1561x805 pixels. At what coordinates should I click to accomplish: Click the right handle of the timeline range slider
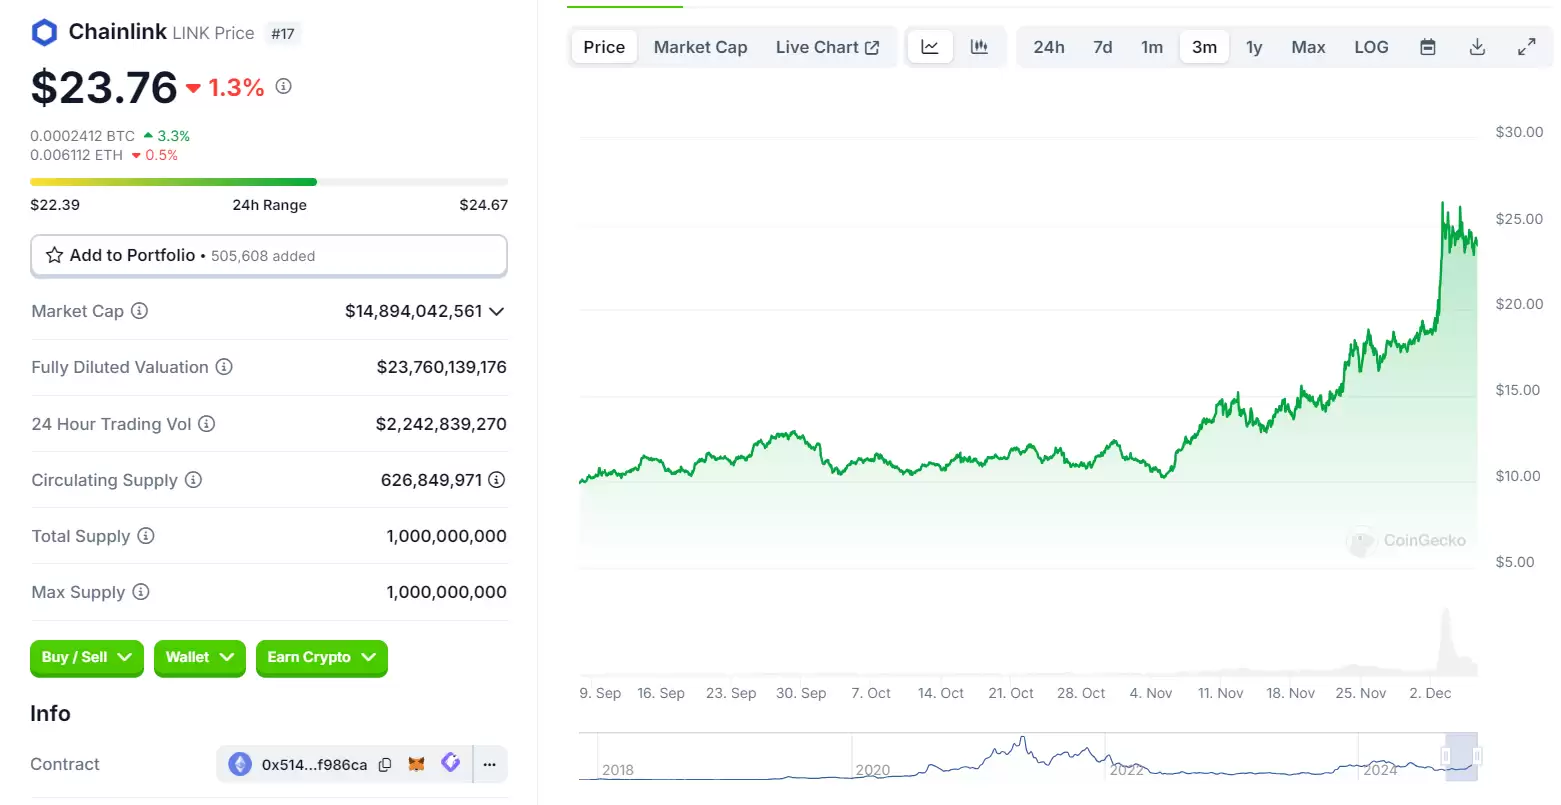[x=1477, y=755]
